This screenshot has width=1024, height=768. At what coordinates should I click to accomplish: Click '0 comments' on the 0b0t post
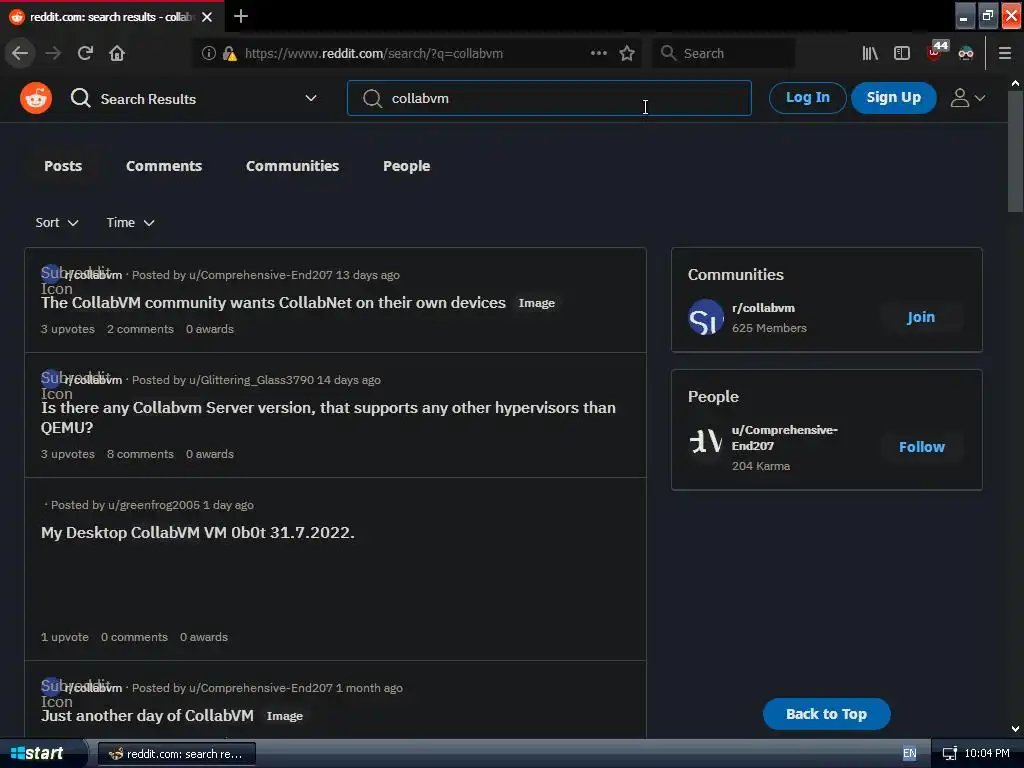[134, 637]
